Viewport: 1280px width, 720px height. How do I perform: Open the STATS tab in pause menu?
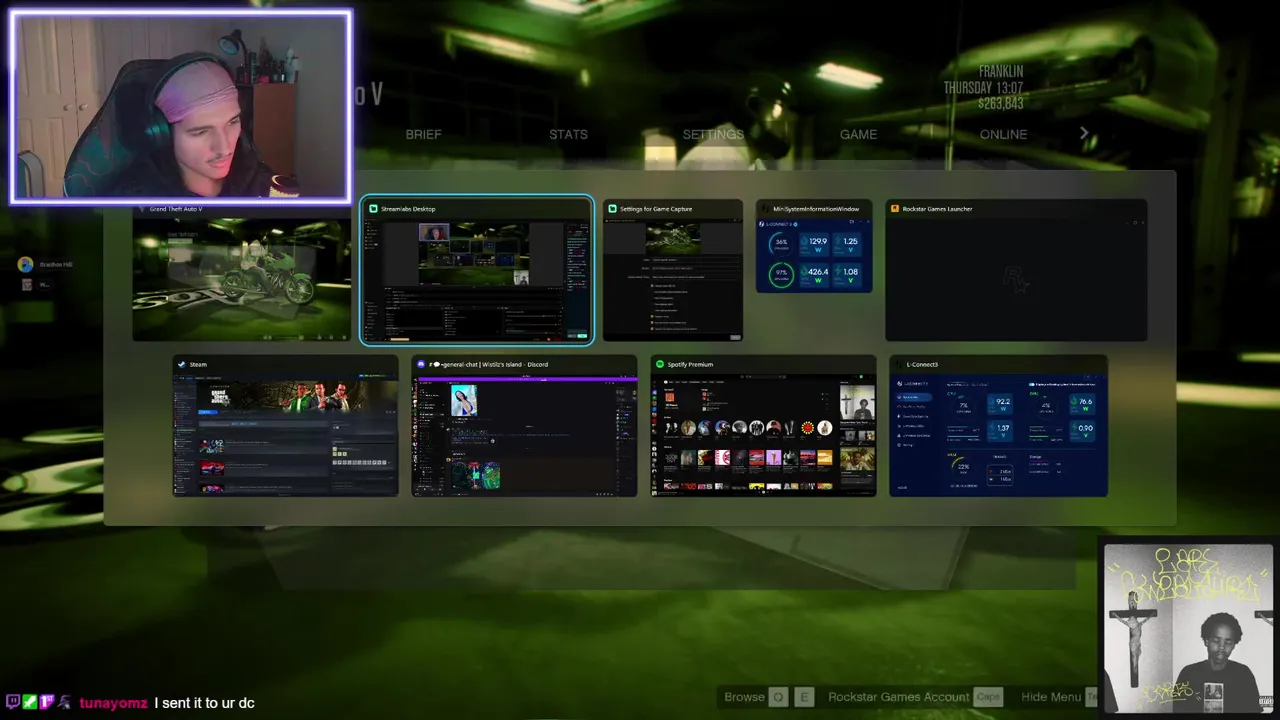[568, 134]
